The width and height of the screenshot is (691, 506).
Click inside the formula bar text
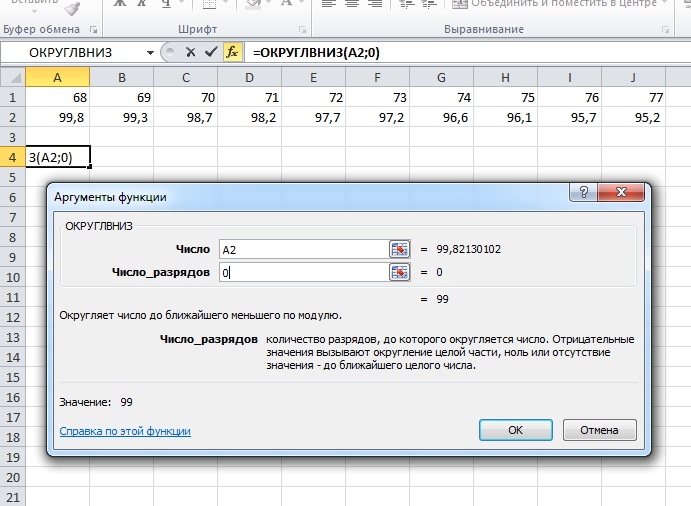coord(316,53)
